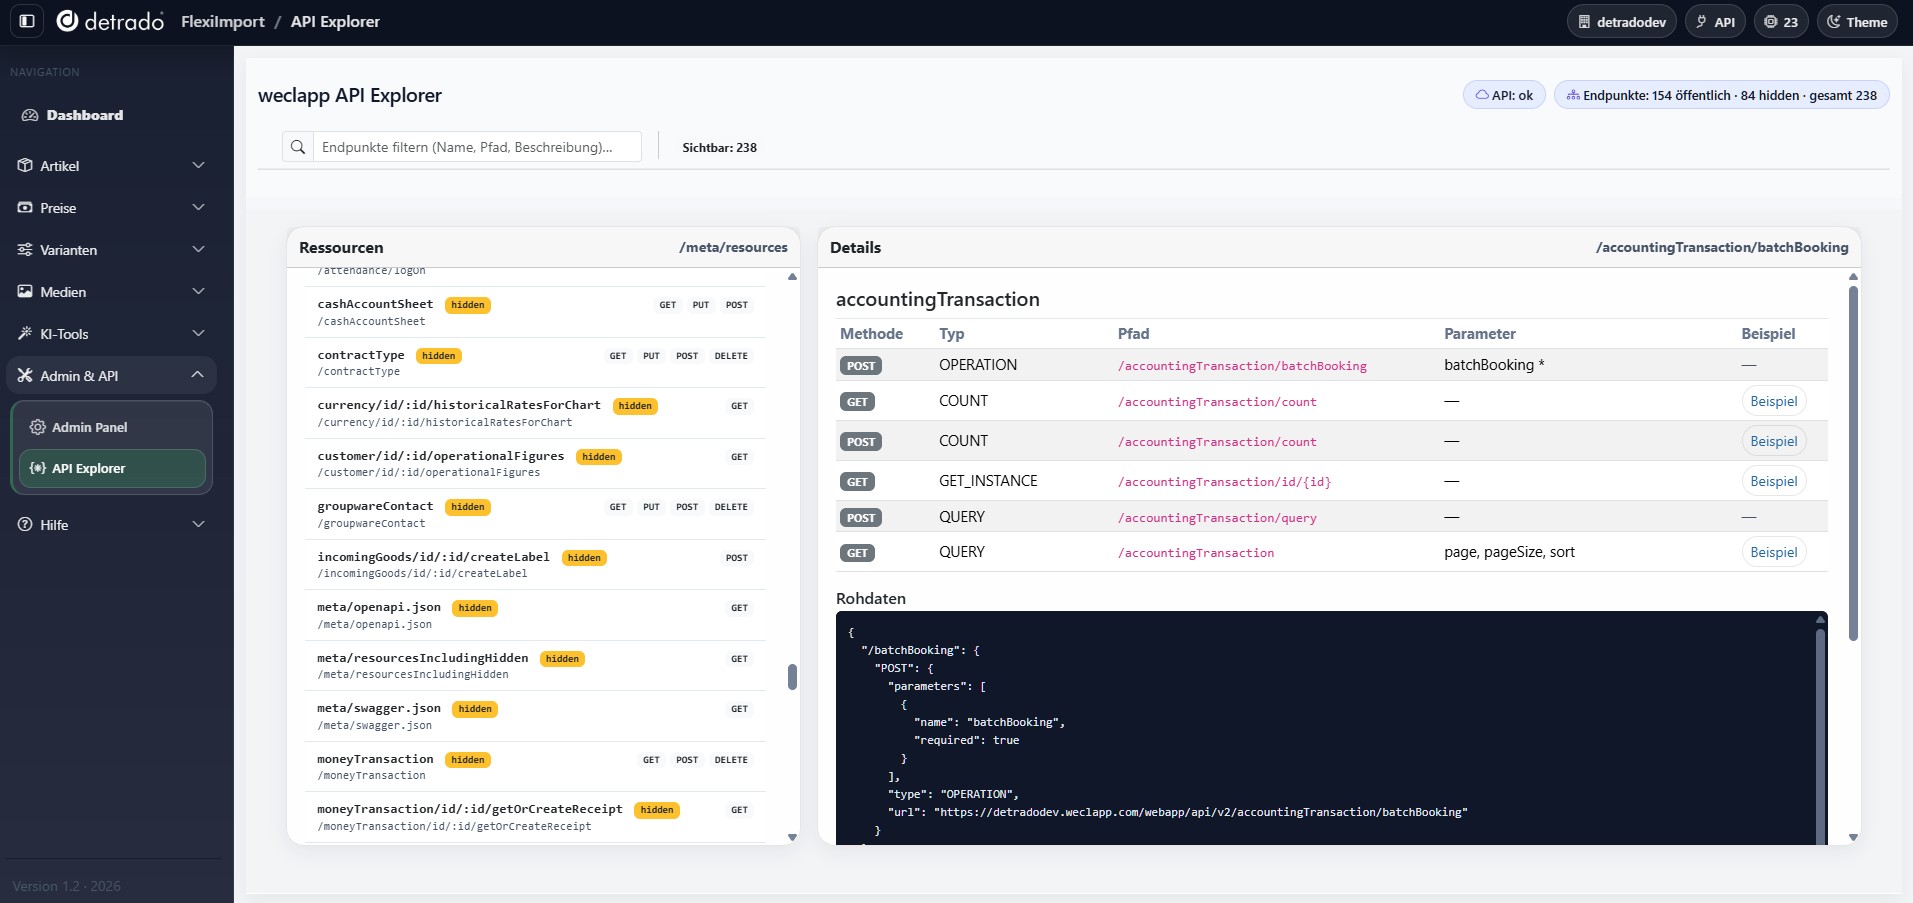Click the Parameter column header
Viewport: 1913px width, 903px height.
click(1480, 334)
